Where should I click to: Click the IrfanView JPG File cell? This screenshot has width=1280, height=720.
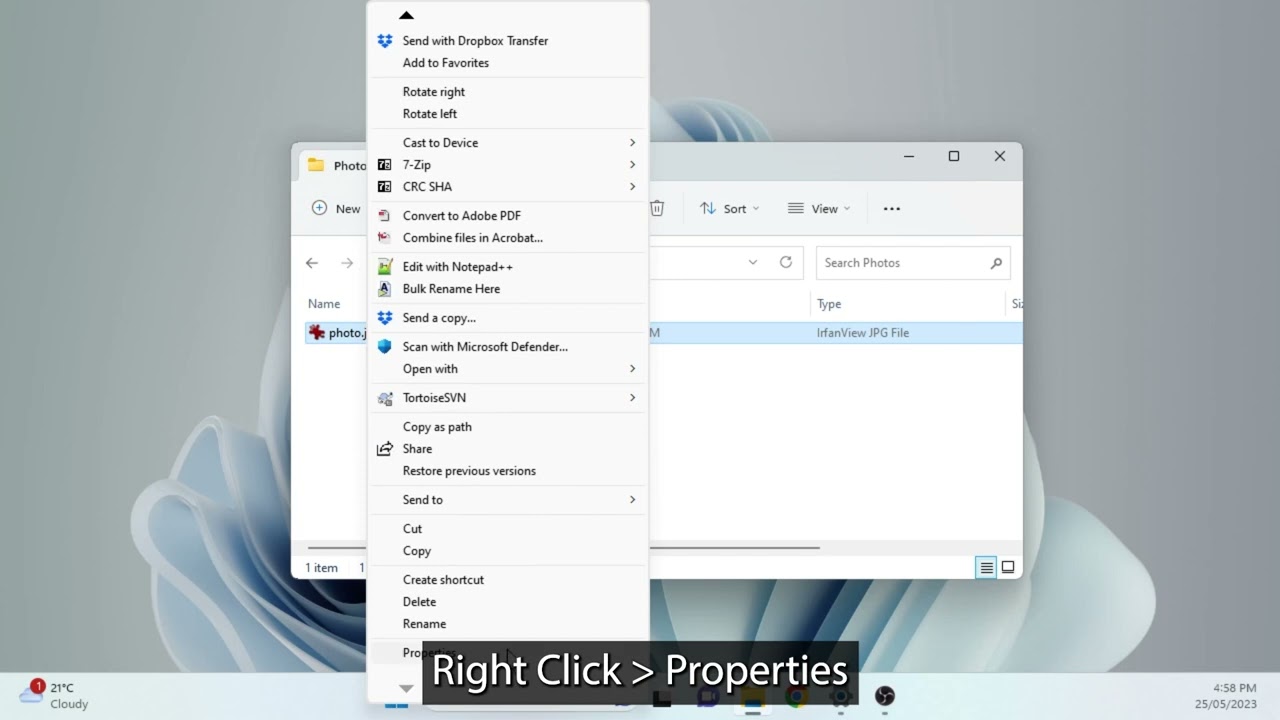click(863, 333)
